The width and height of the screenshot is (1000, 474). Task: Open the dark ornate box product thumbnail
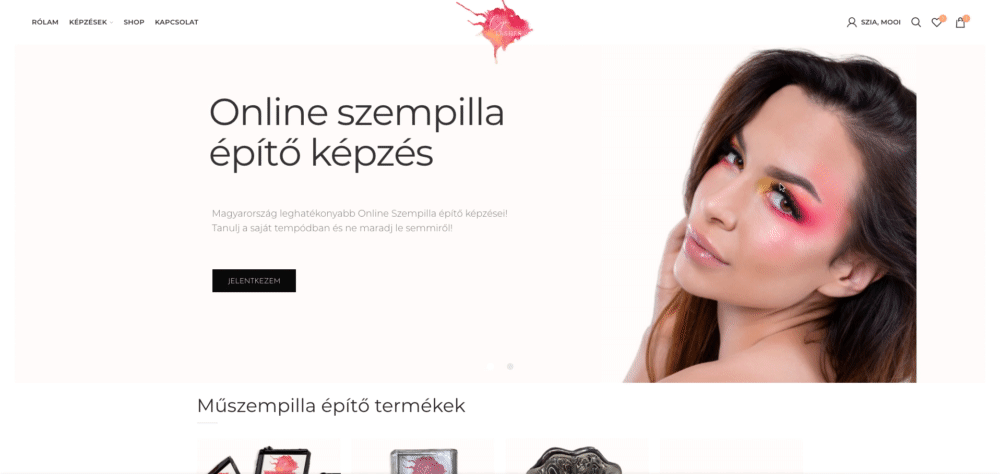[577, 457]
